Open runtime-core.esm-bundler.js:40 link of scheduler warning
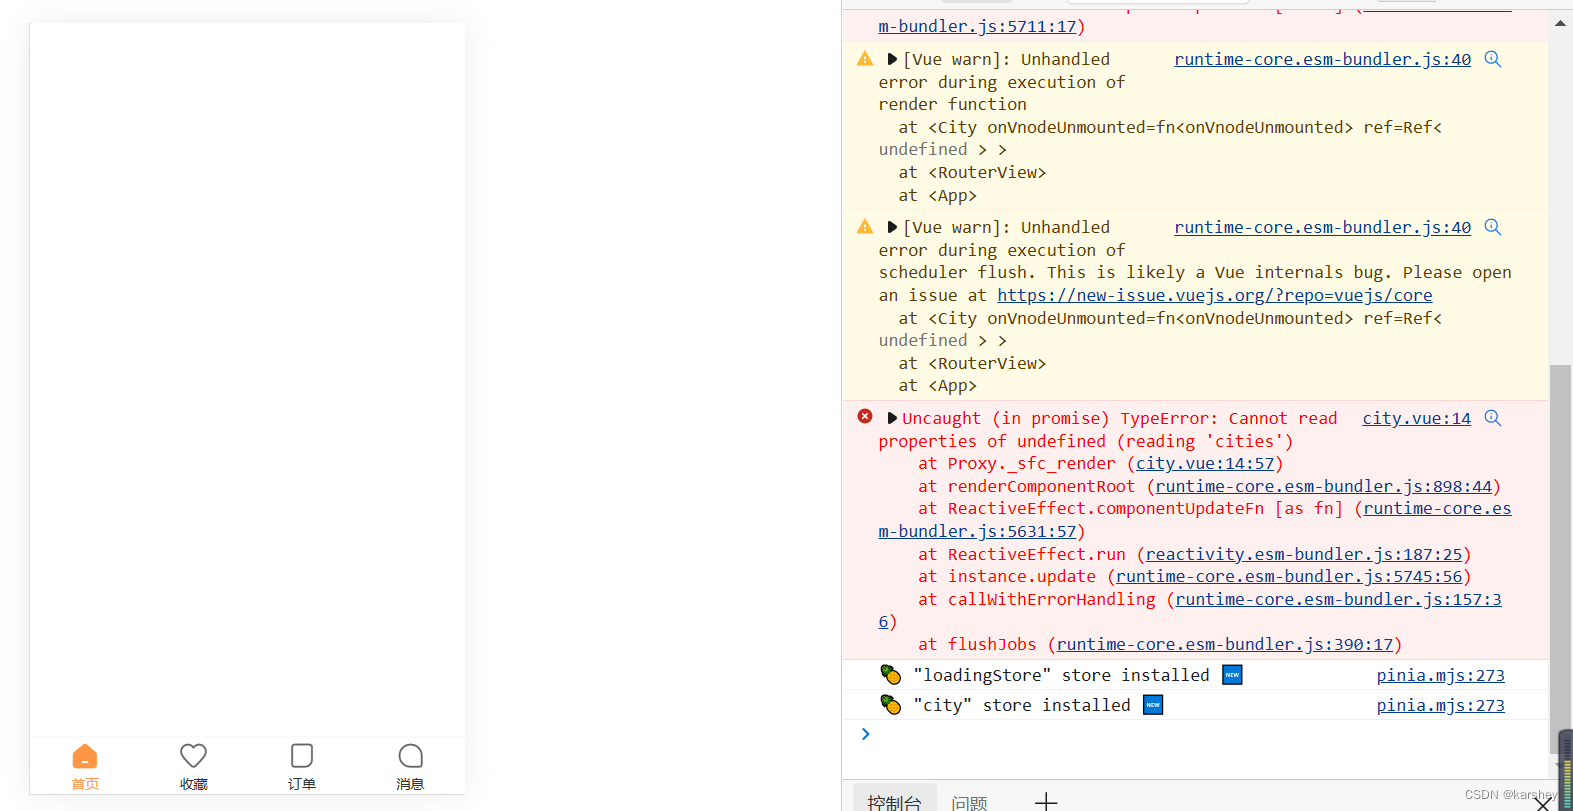 click(x=1322, y=227)
